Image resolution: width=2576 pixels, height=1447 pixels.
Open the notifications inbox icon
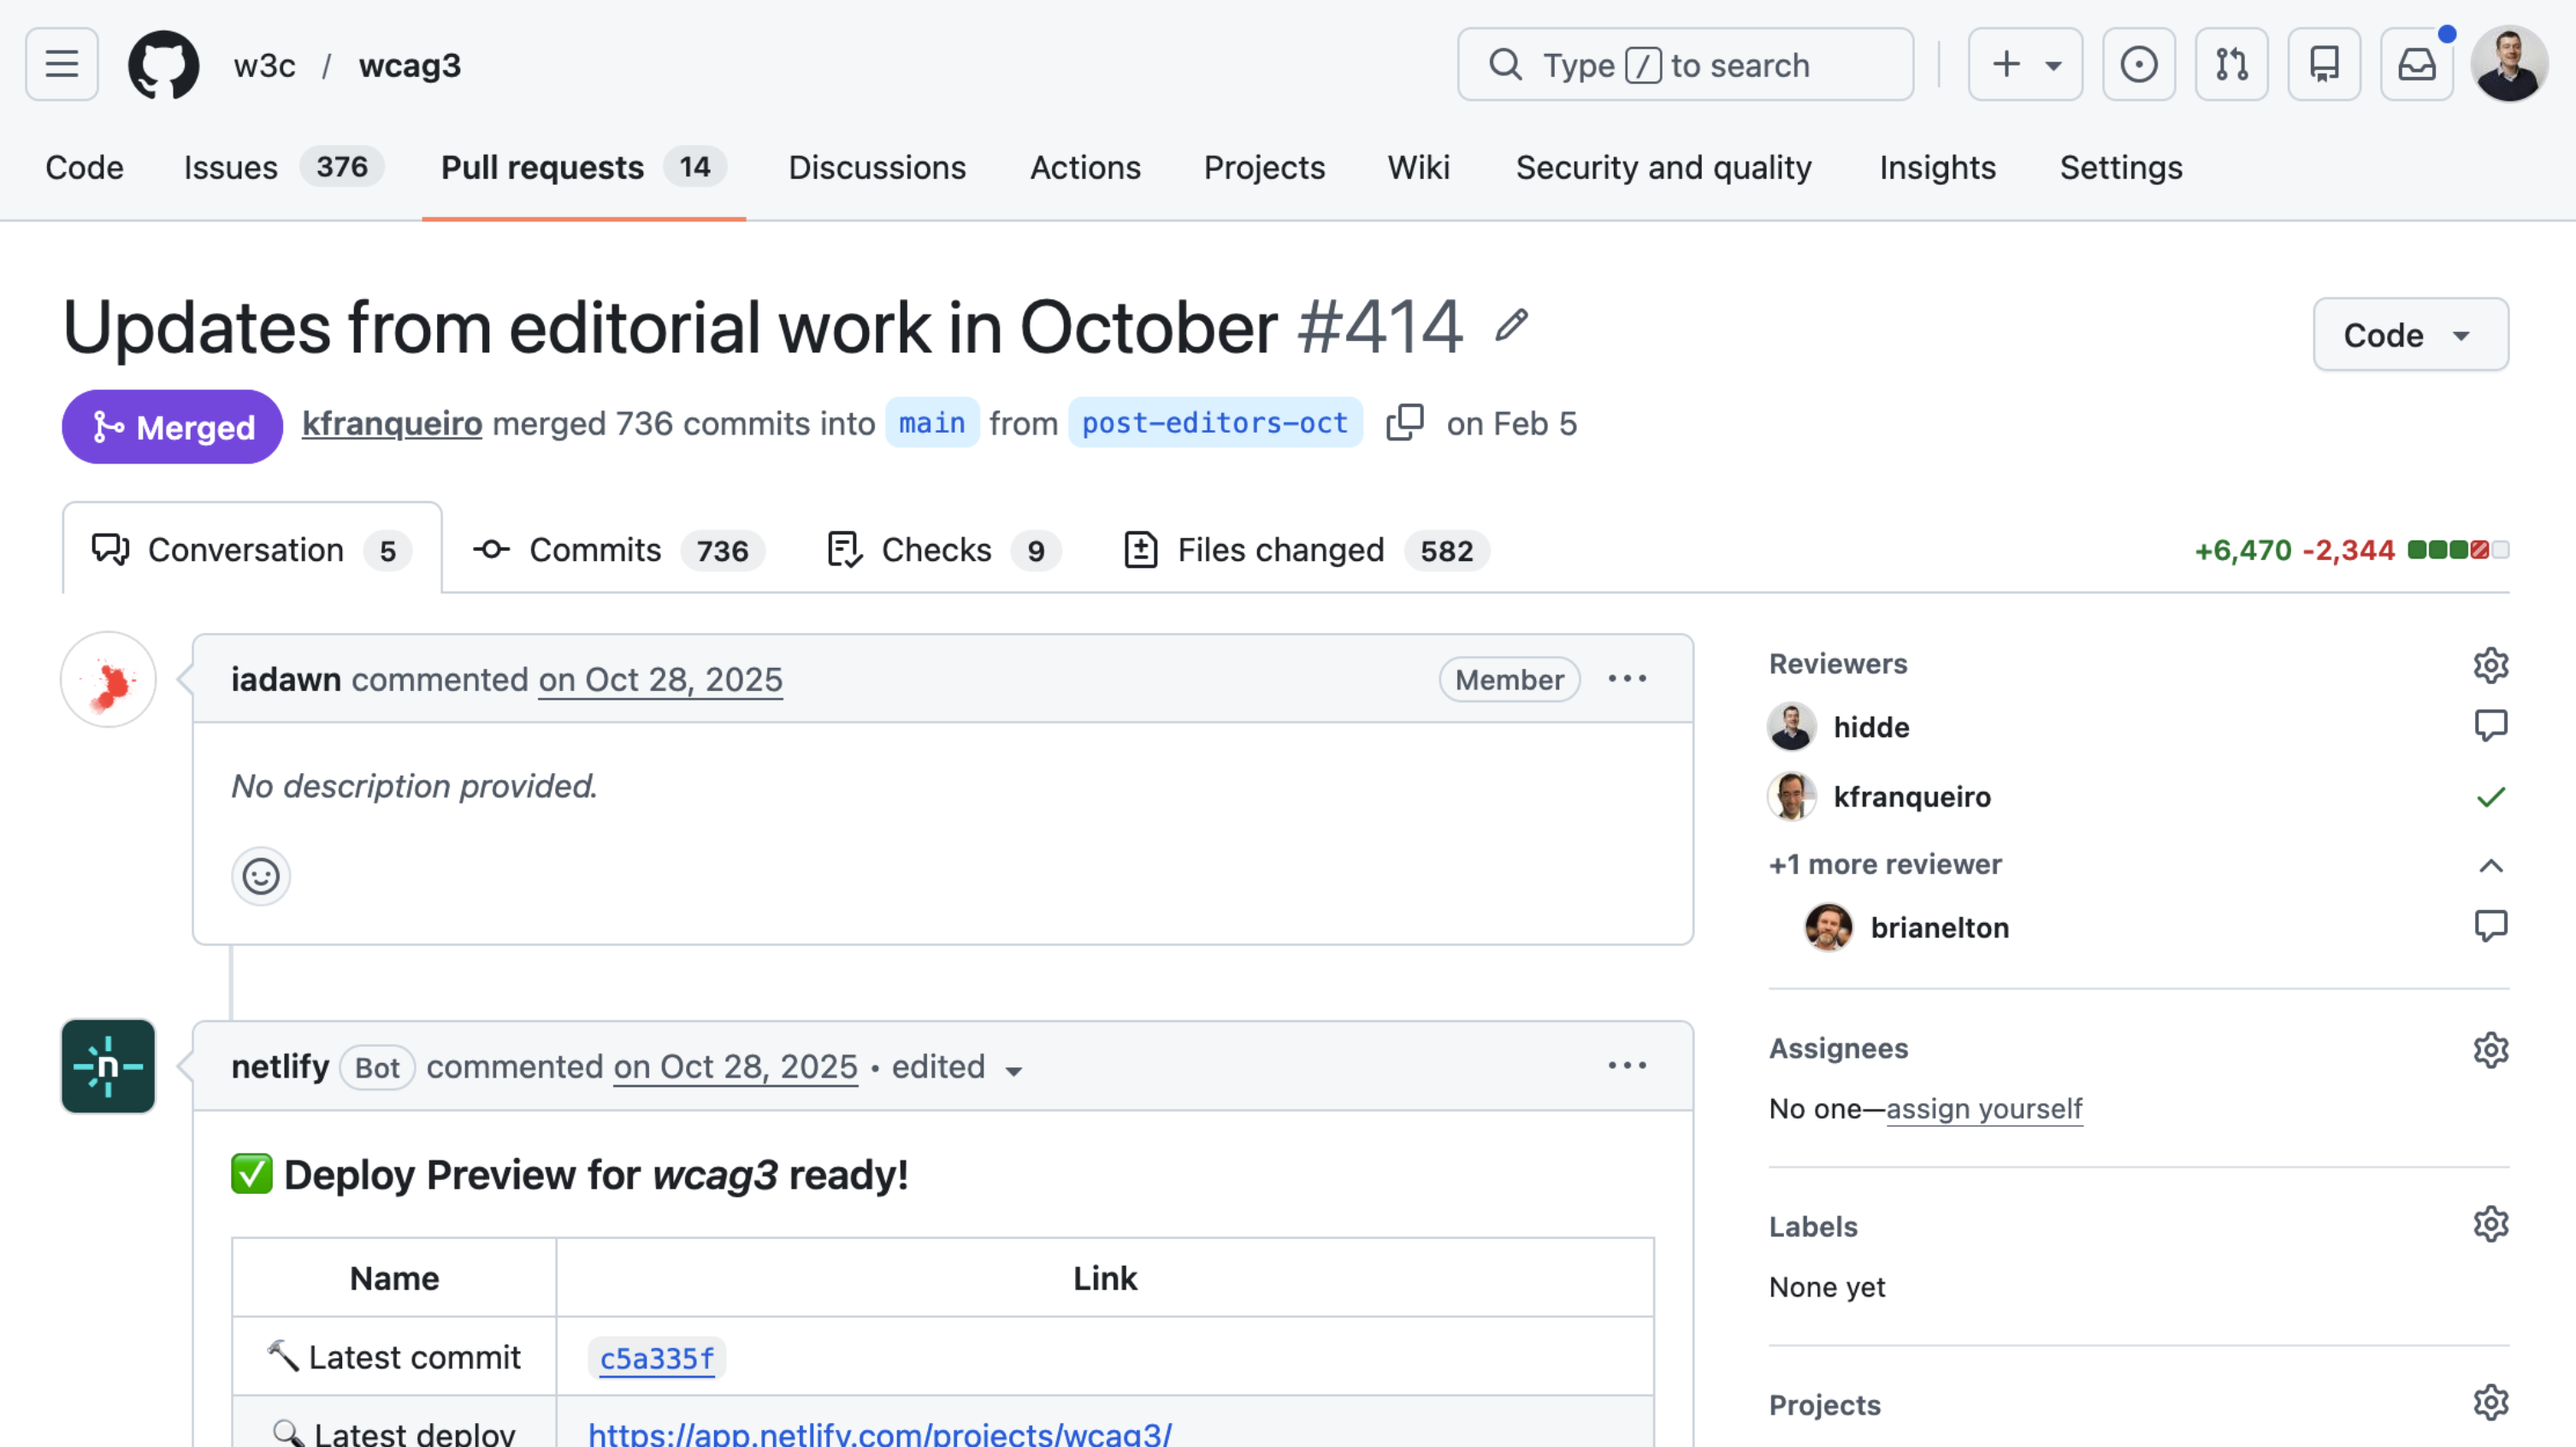coord(2417,65)
